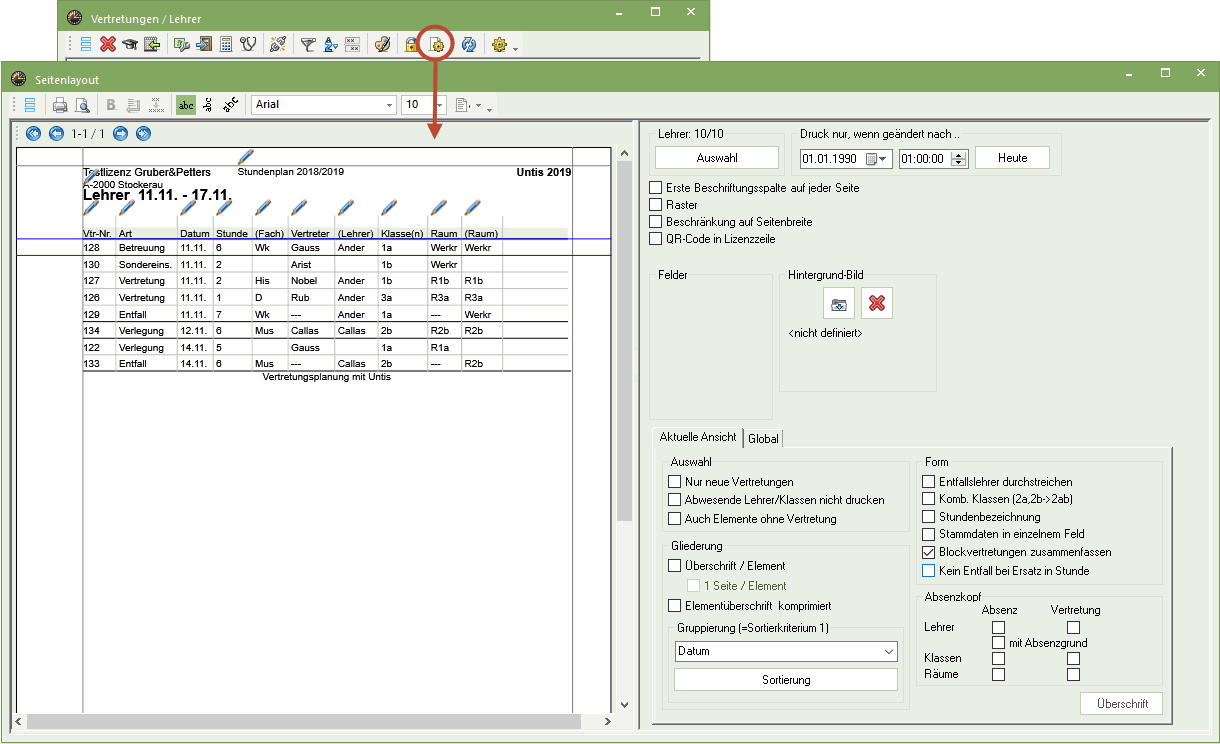Switch to the Global tab
1220x744 pixels.
pos(764,438)
